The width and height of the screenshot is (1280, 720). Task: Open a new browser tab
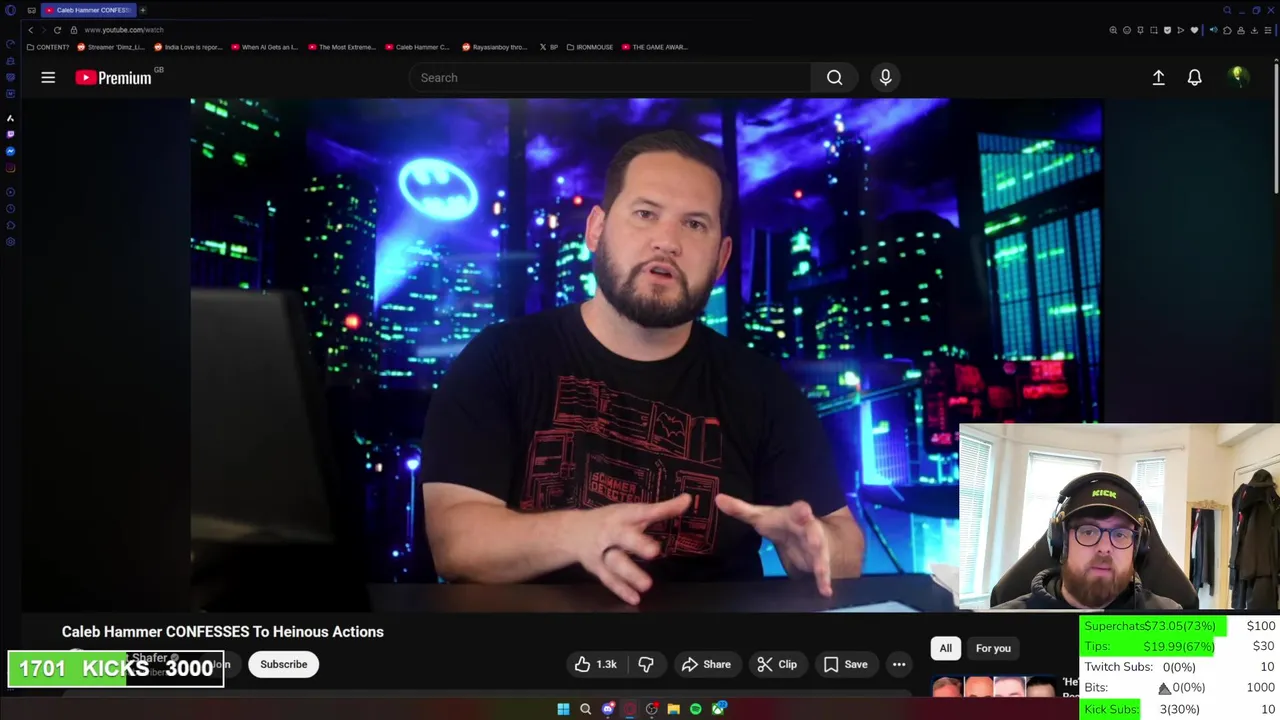(142, 10)
